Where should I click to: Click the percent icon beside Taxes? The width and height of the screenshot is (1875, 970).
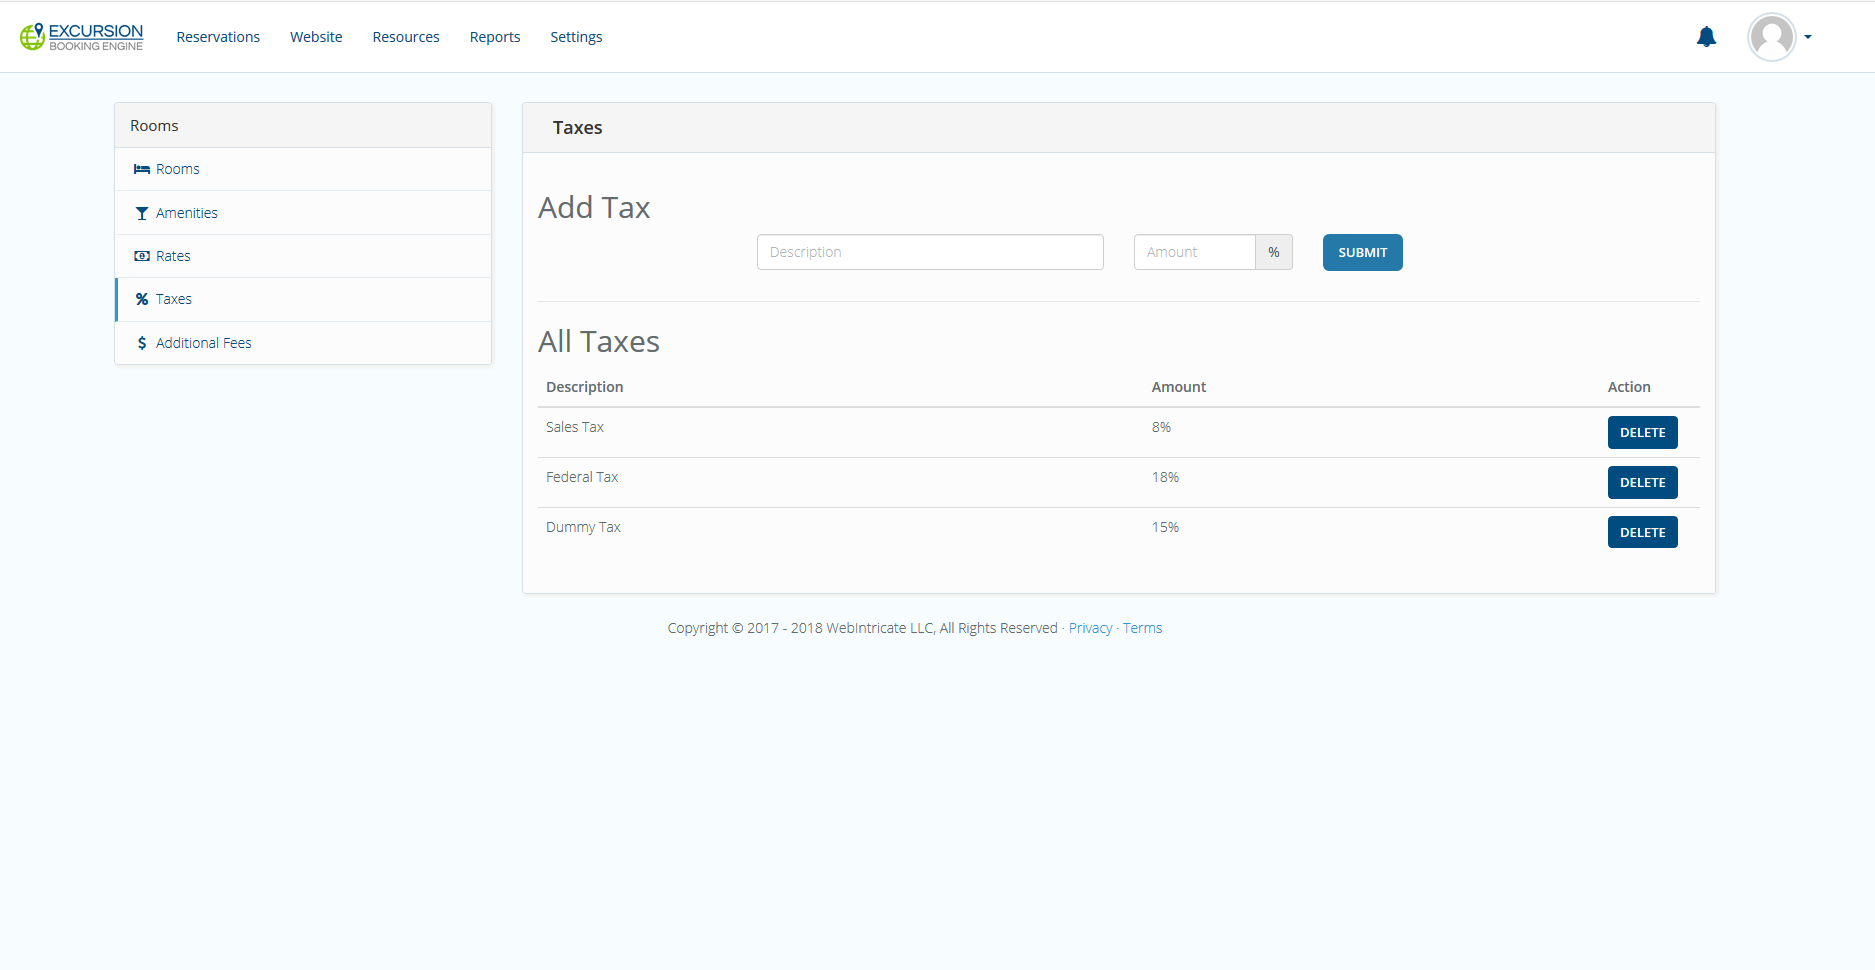(x=142, y=299)
